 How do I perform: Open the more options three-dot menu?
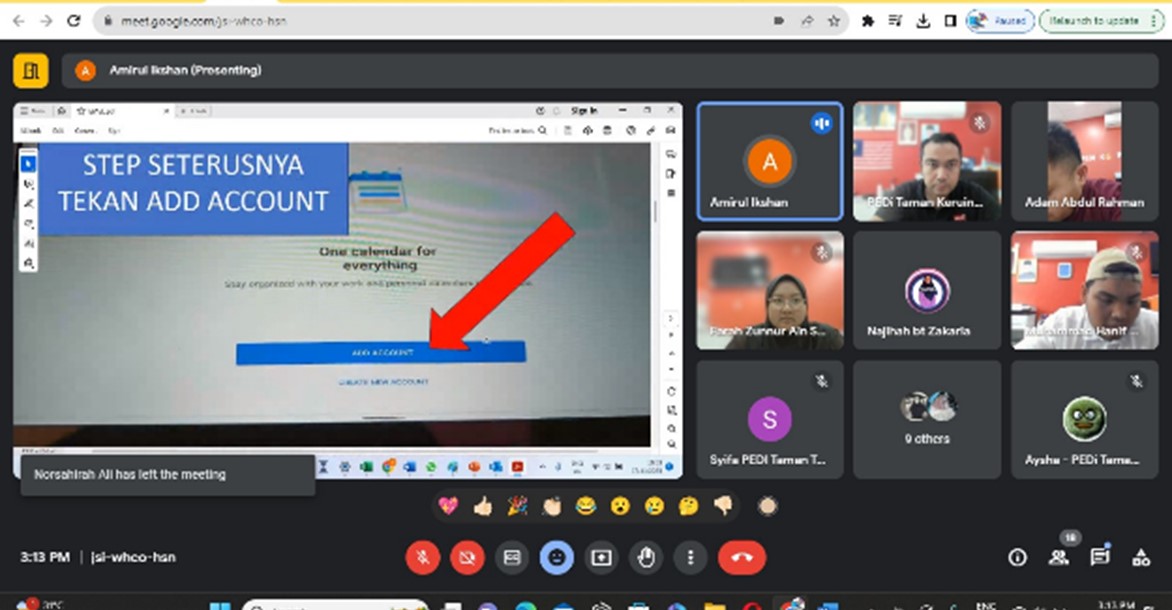click(690, 558)
